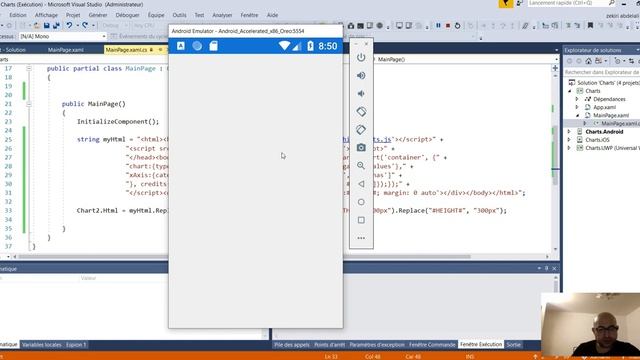Activate emulator zoom magnifier
The height and width of the screenshot is (360, 640).
click(x=361, y=165)
